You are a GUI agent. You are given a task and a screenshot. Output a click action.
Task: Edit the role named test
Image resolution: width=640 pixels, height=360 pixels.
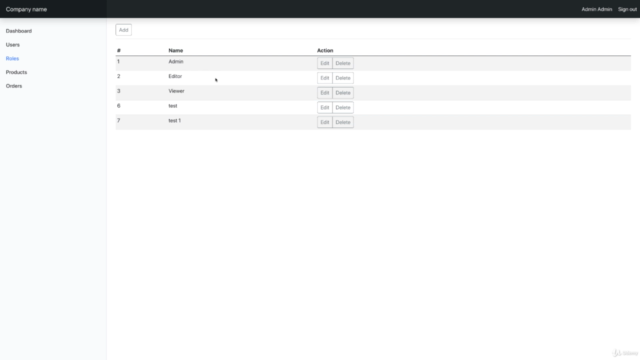[x=325, y=107]
